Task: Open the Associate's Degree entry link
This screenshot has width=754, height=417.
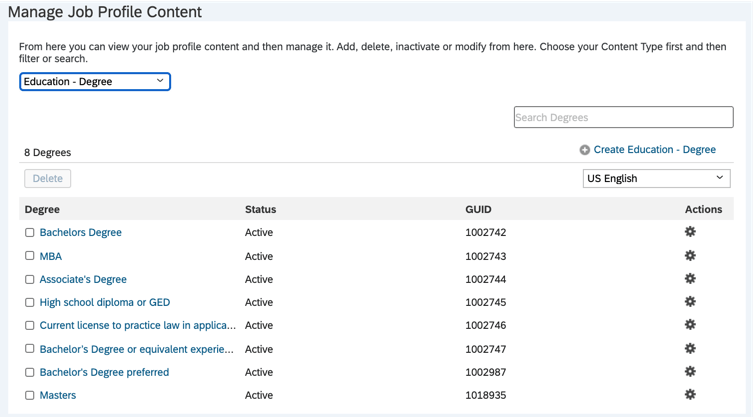Action: [x=83, y=279]
